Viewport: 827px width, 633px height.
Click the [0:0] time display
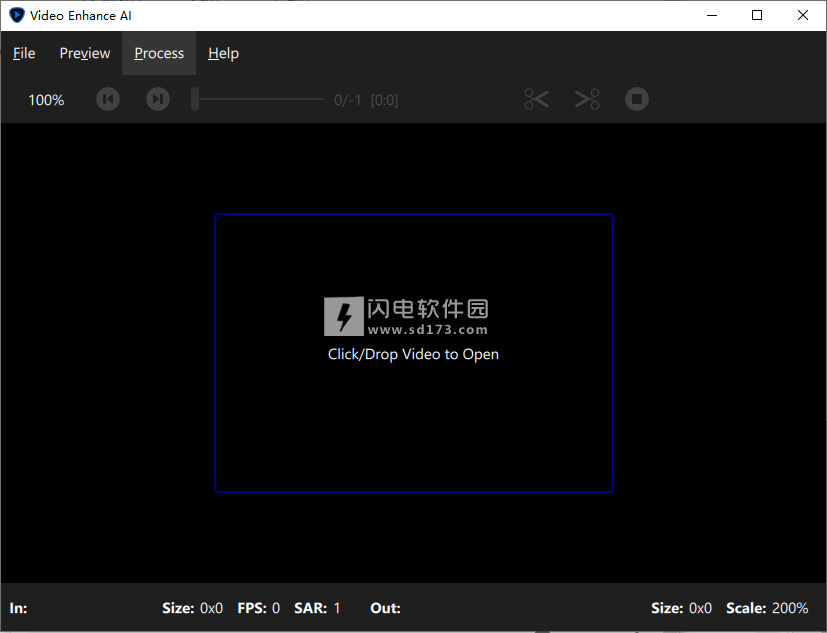click(384, 100)
